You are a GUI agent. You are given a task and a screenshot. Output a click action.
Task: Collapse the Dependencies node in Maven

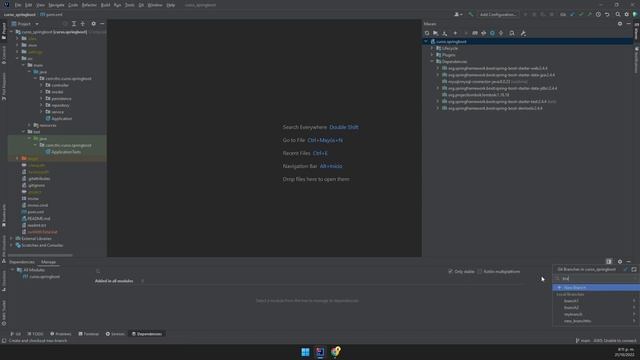[x=432, y=62]
